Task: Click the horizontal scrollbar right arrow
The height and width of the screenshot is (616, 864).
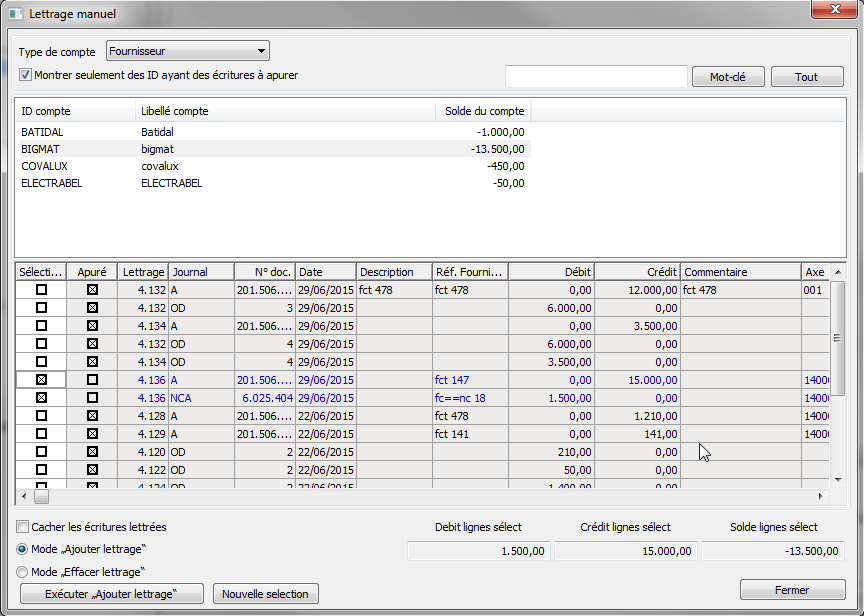Action: pos(821,496)
